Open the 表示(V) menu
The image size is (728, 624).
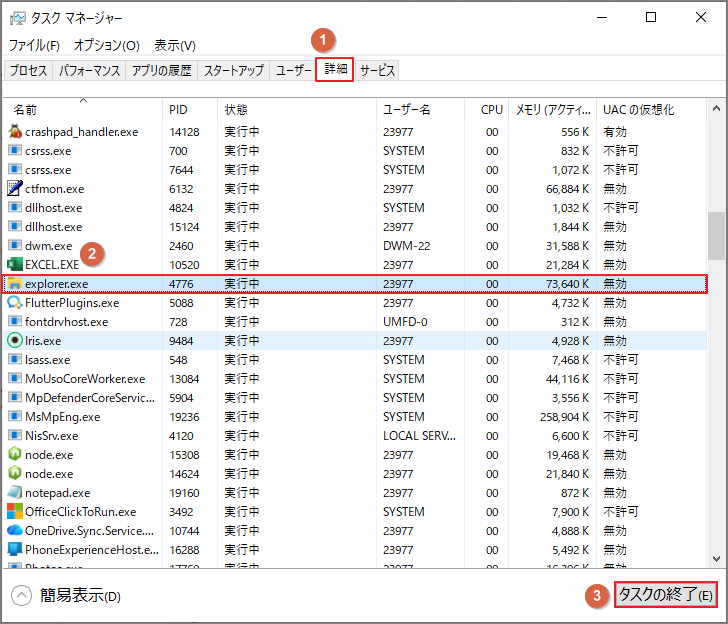175,46
